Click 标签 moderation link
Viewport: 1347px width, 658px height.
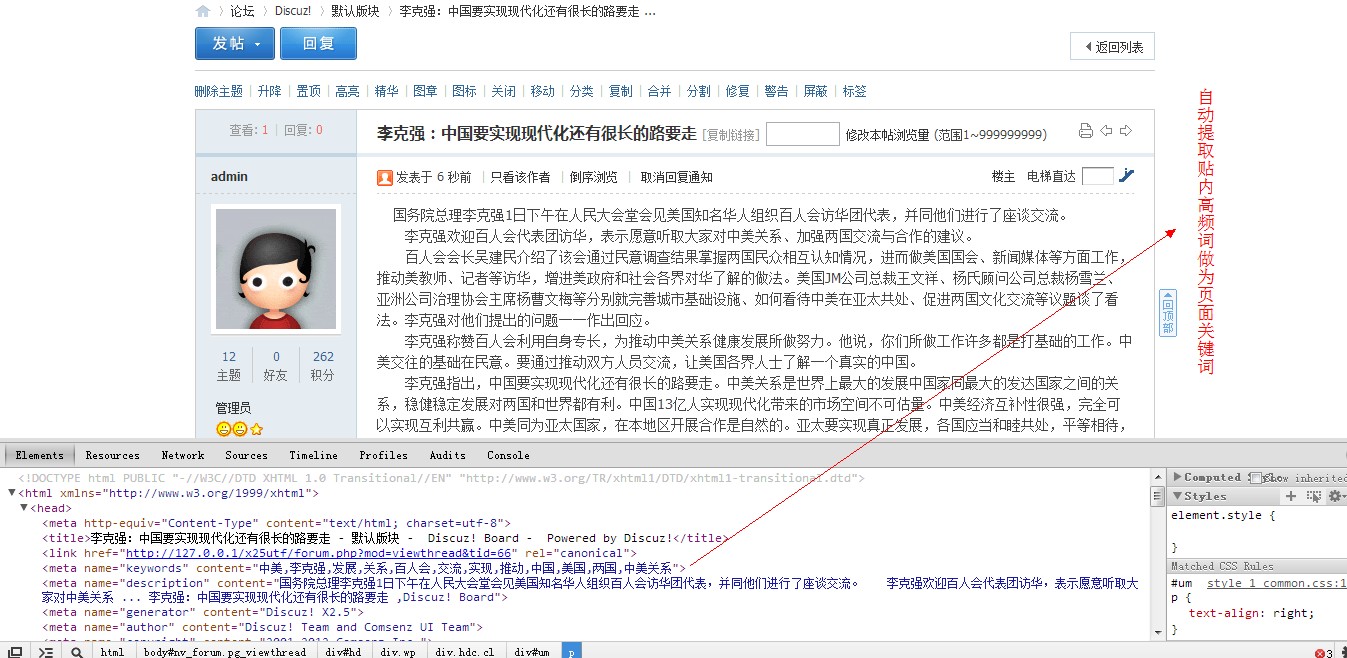click(855, 91)
